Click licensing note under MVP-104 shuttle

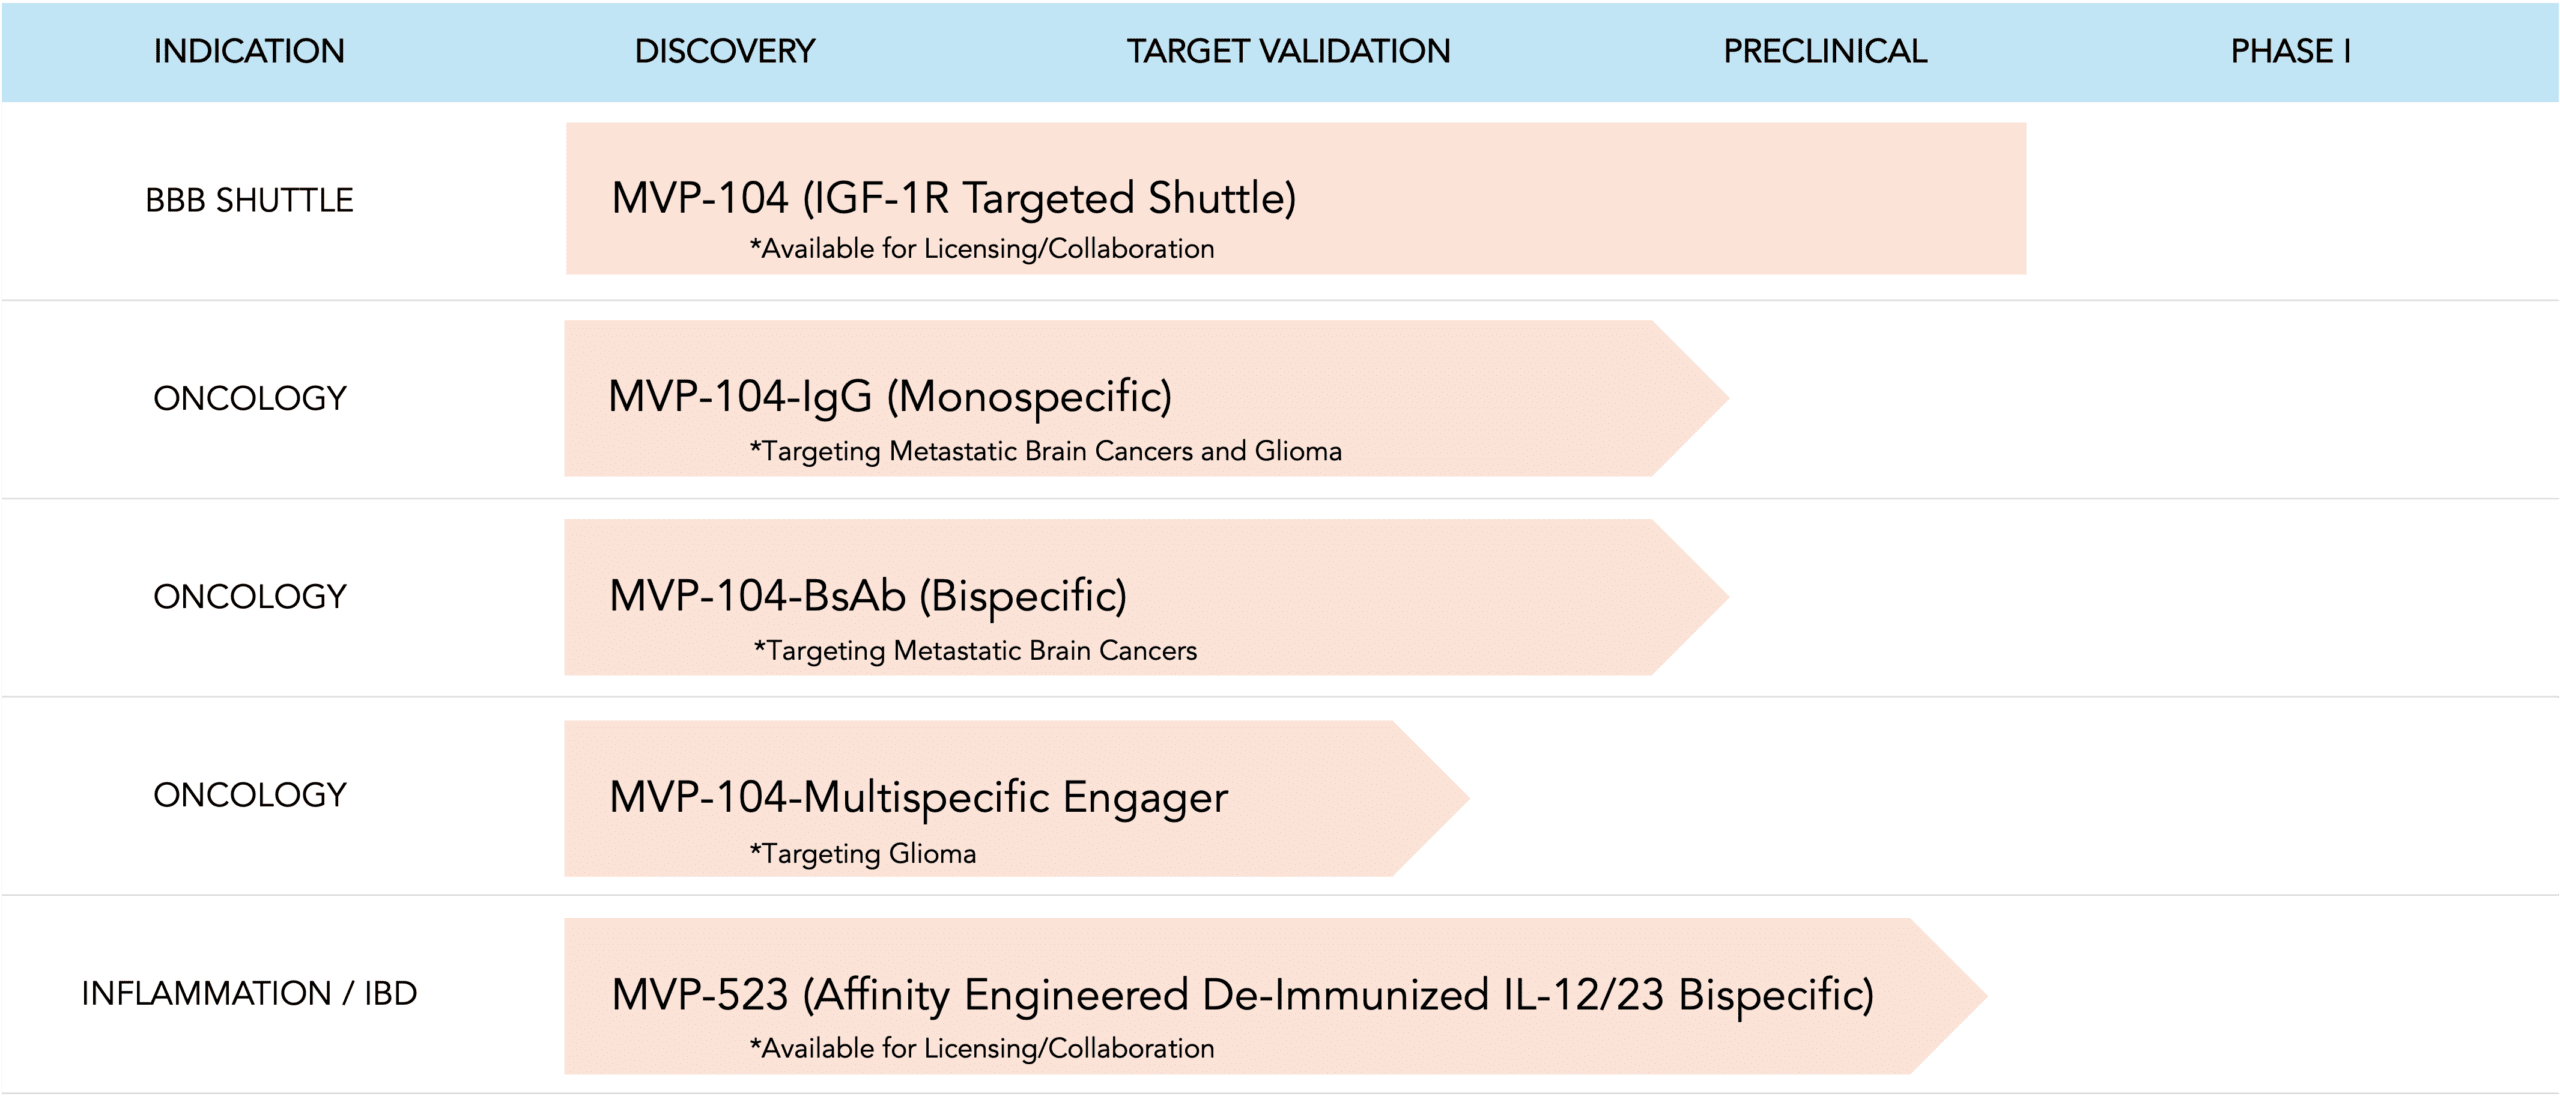click(982, 248)
